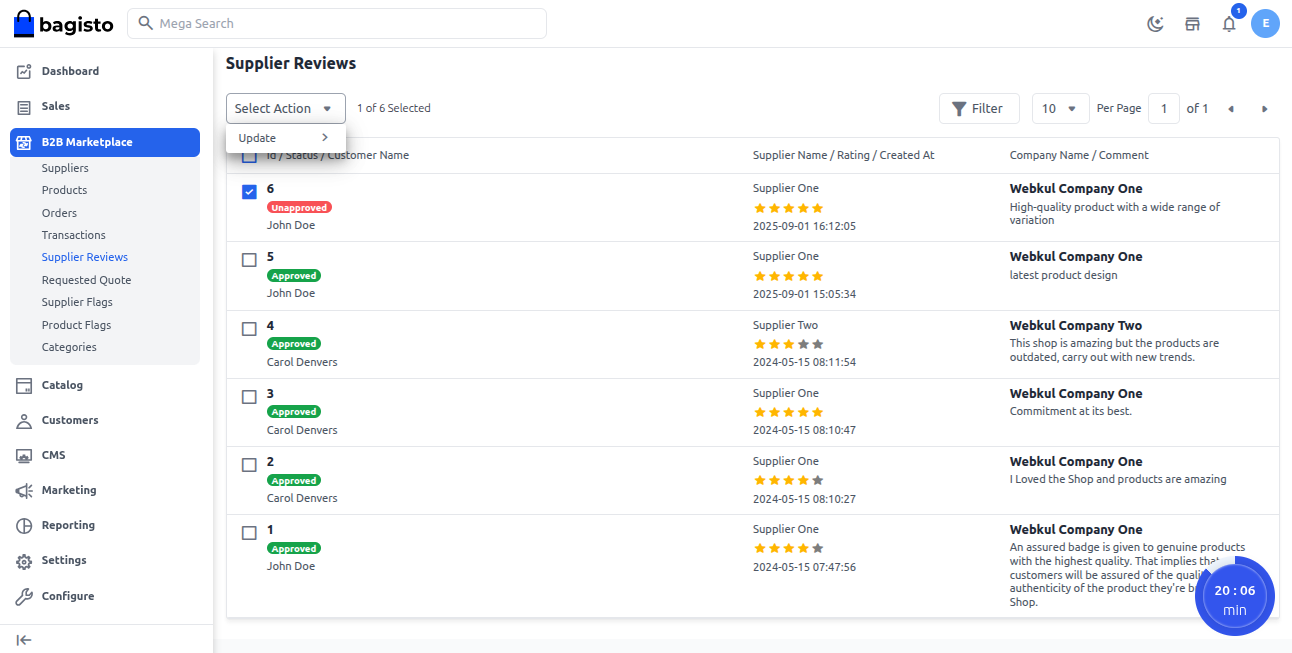Go to previous page arrow

coord(1231,109)
